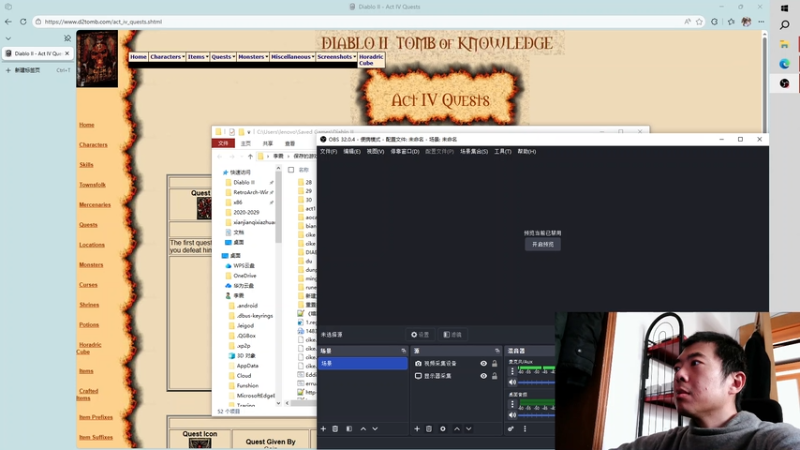Open the Miscellaneous dropdown on site nav
Screen dimensions: 800x450
click(x=292, y=57)
